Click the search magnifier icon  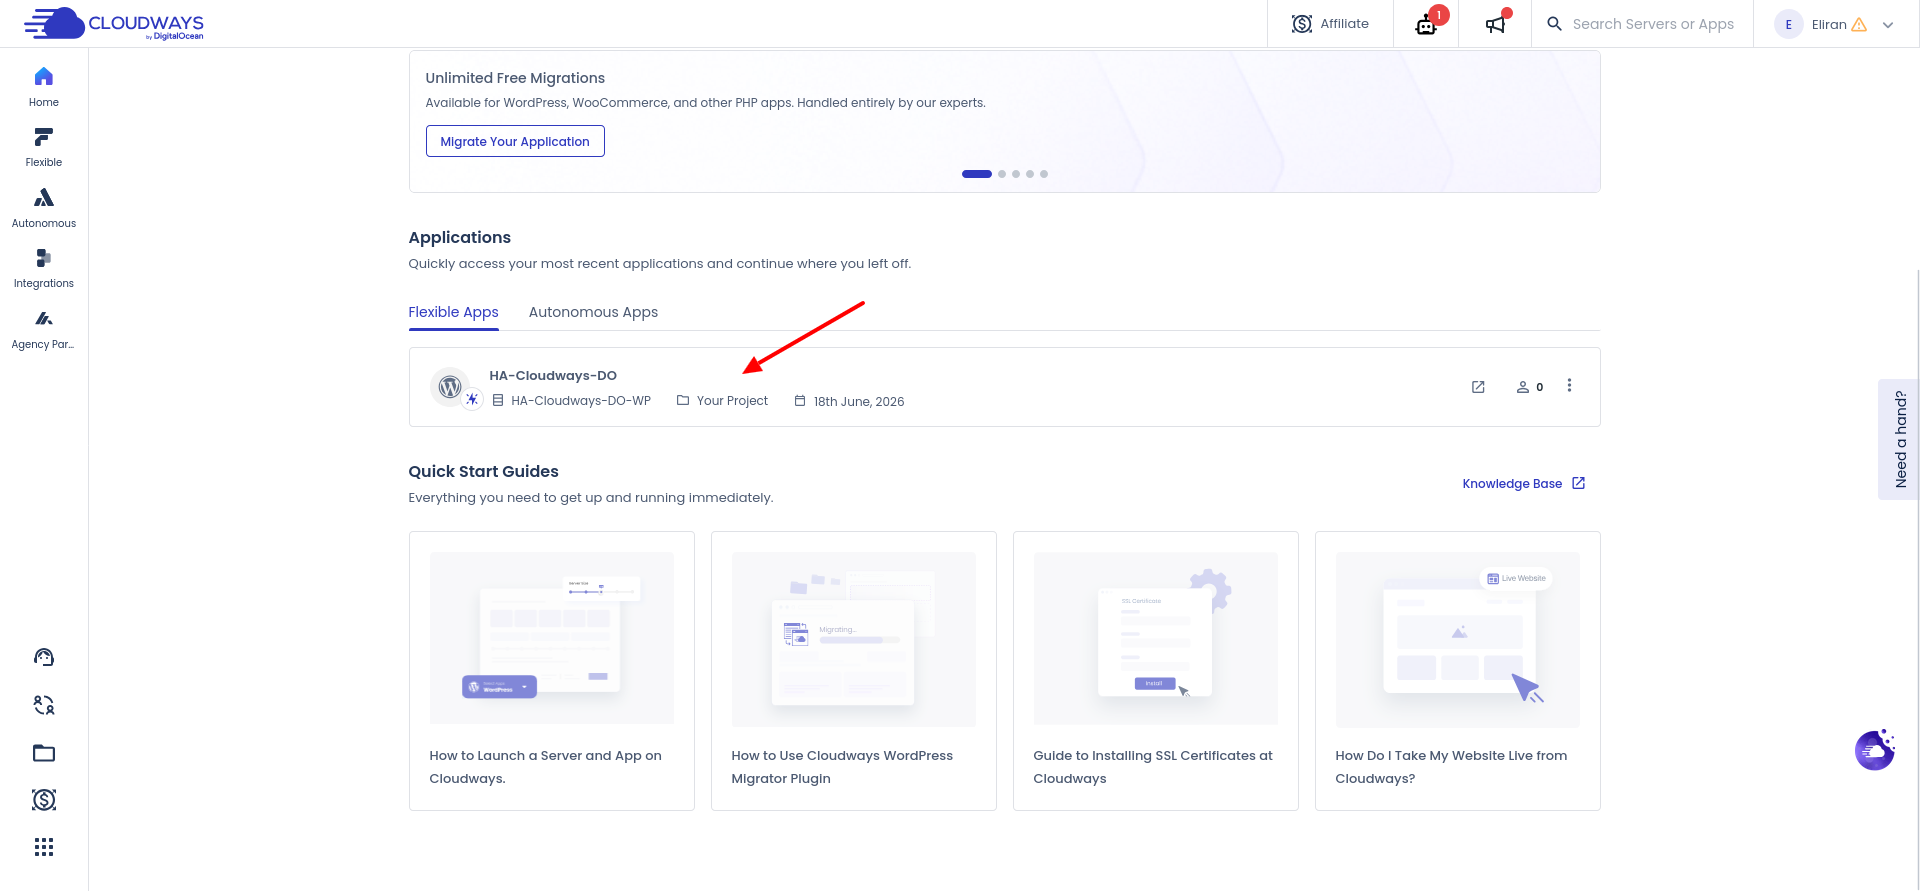(x=1554, y=24)
